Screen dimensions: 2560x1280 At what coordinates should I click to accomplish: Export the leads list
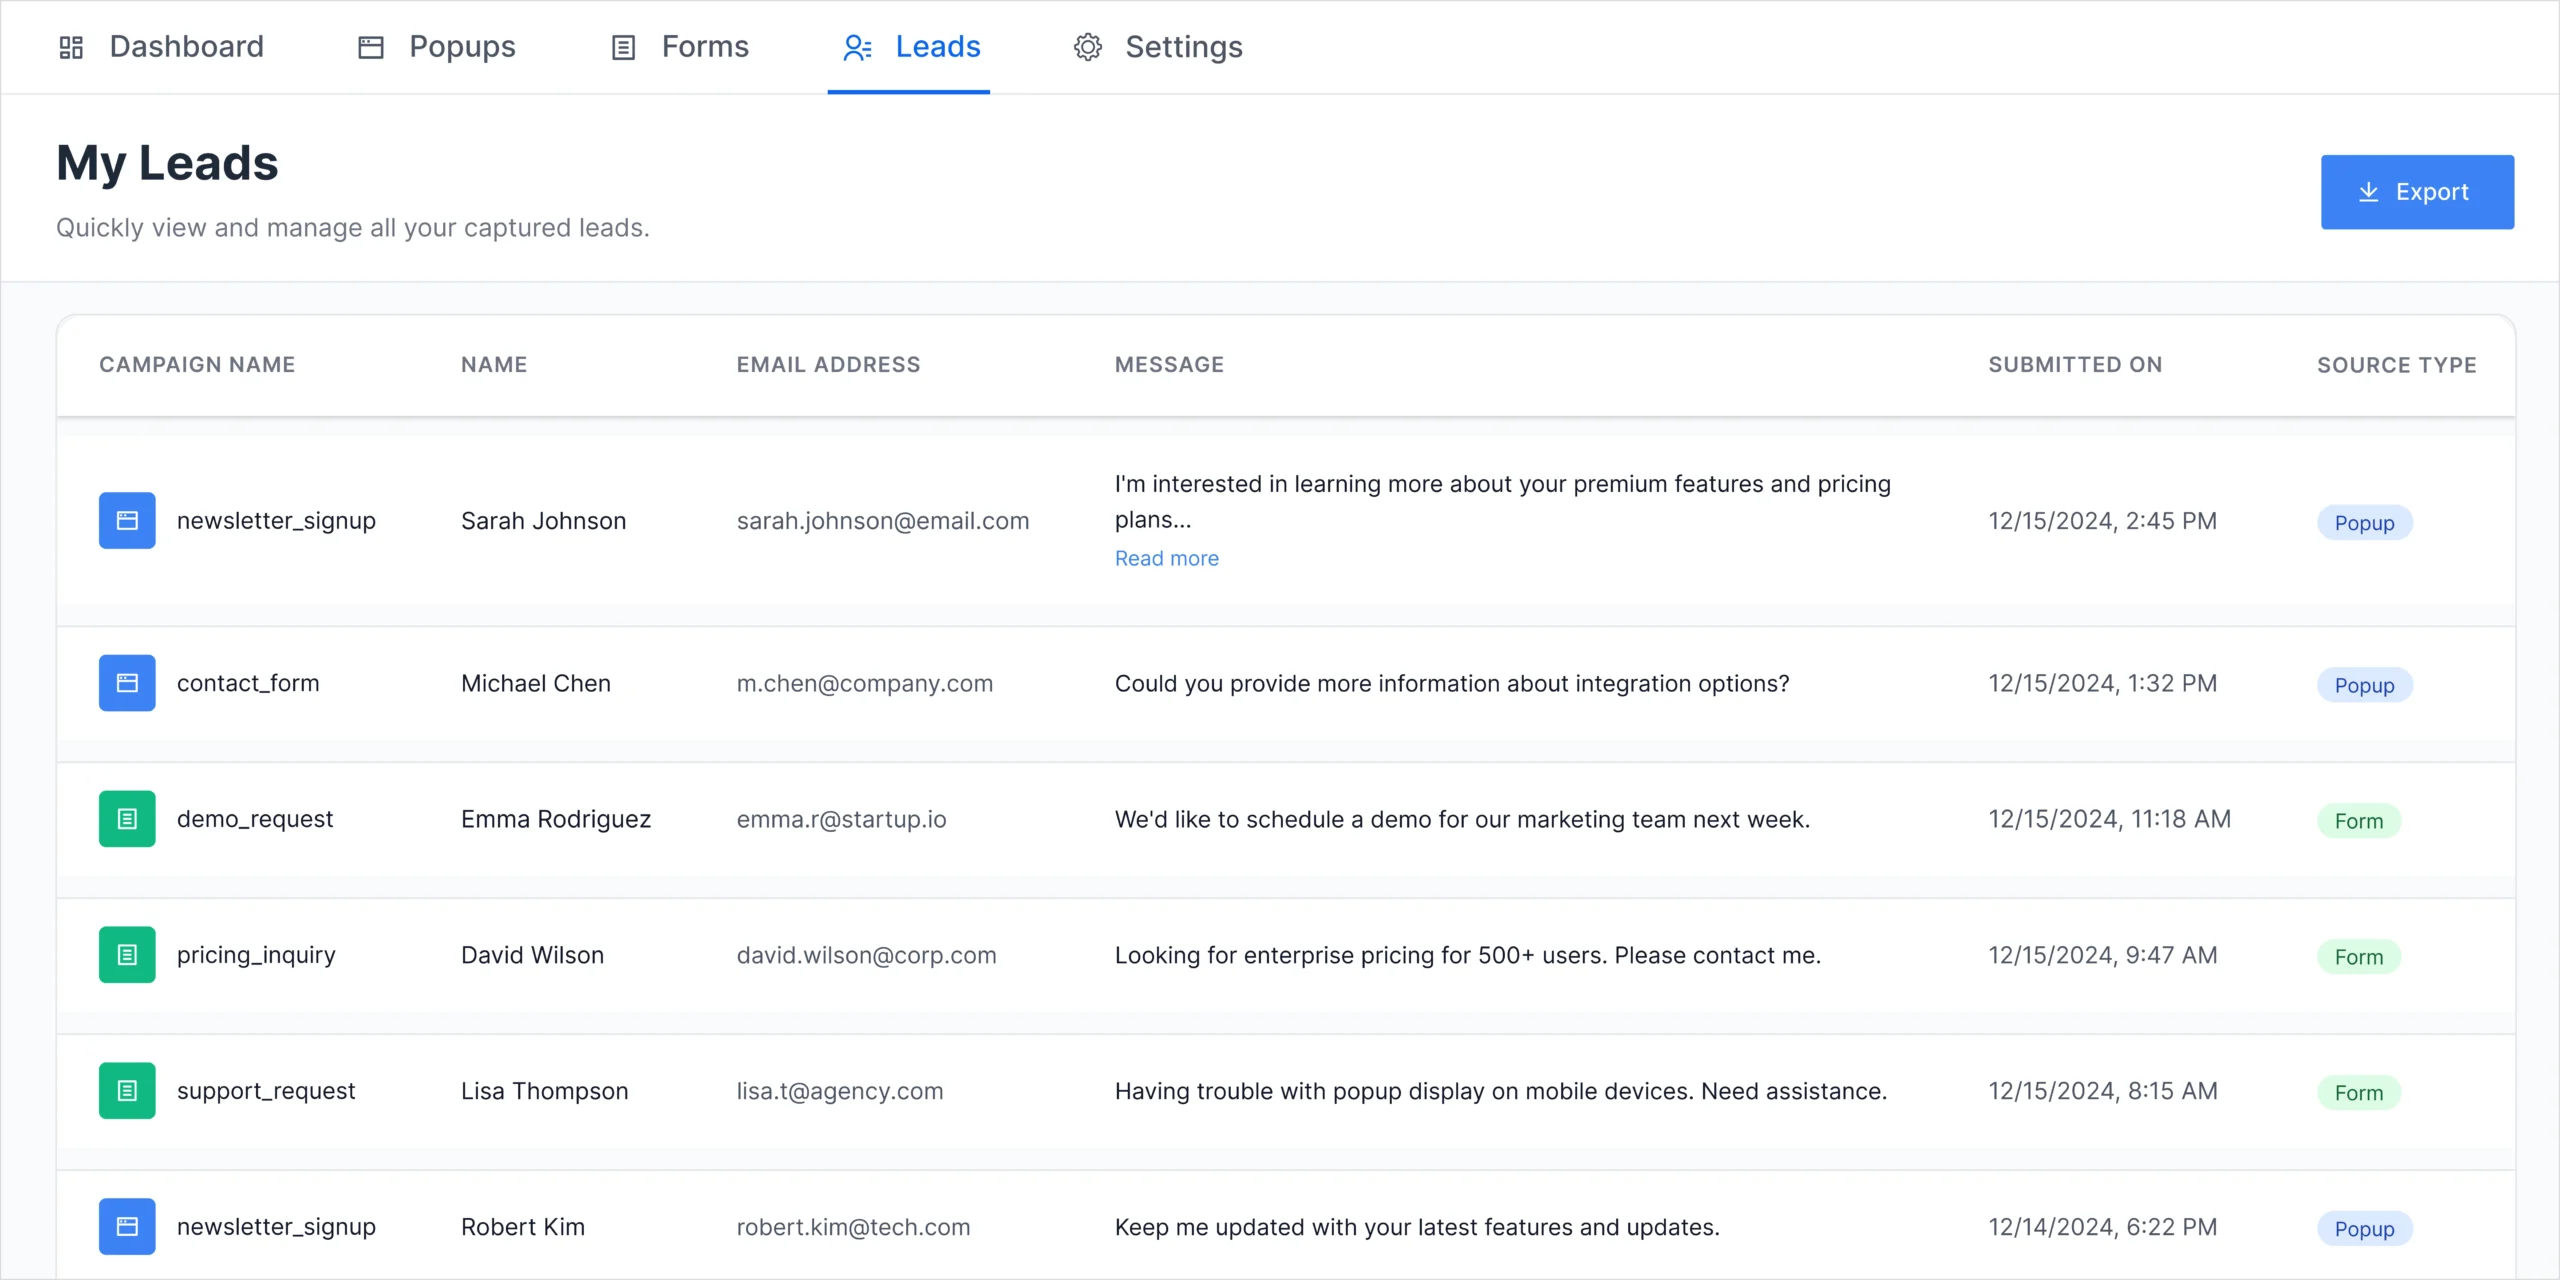2417,192
